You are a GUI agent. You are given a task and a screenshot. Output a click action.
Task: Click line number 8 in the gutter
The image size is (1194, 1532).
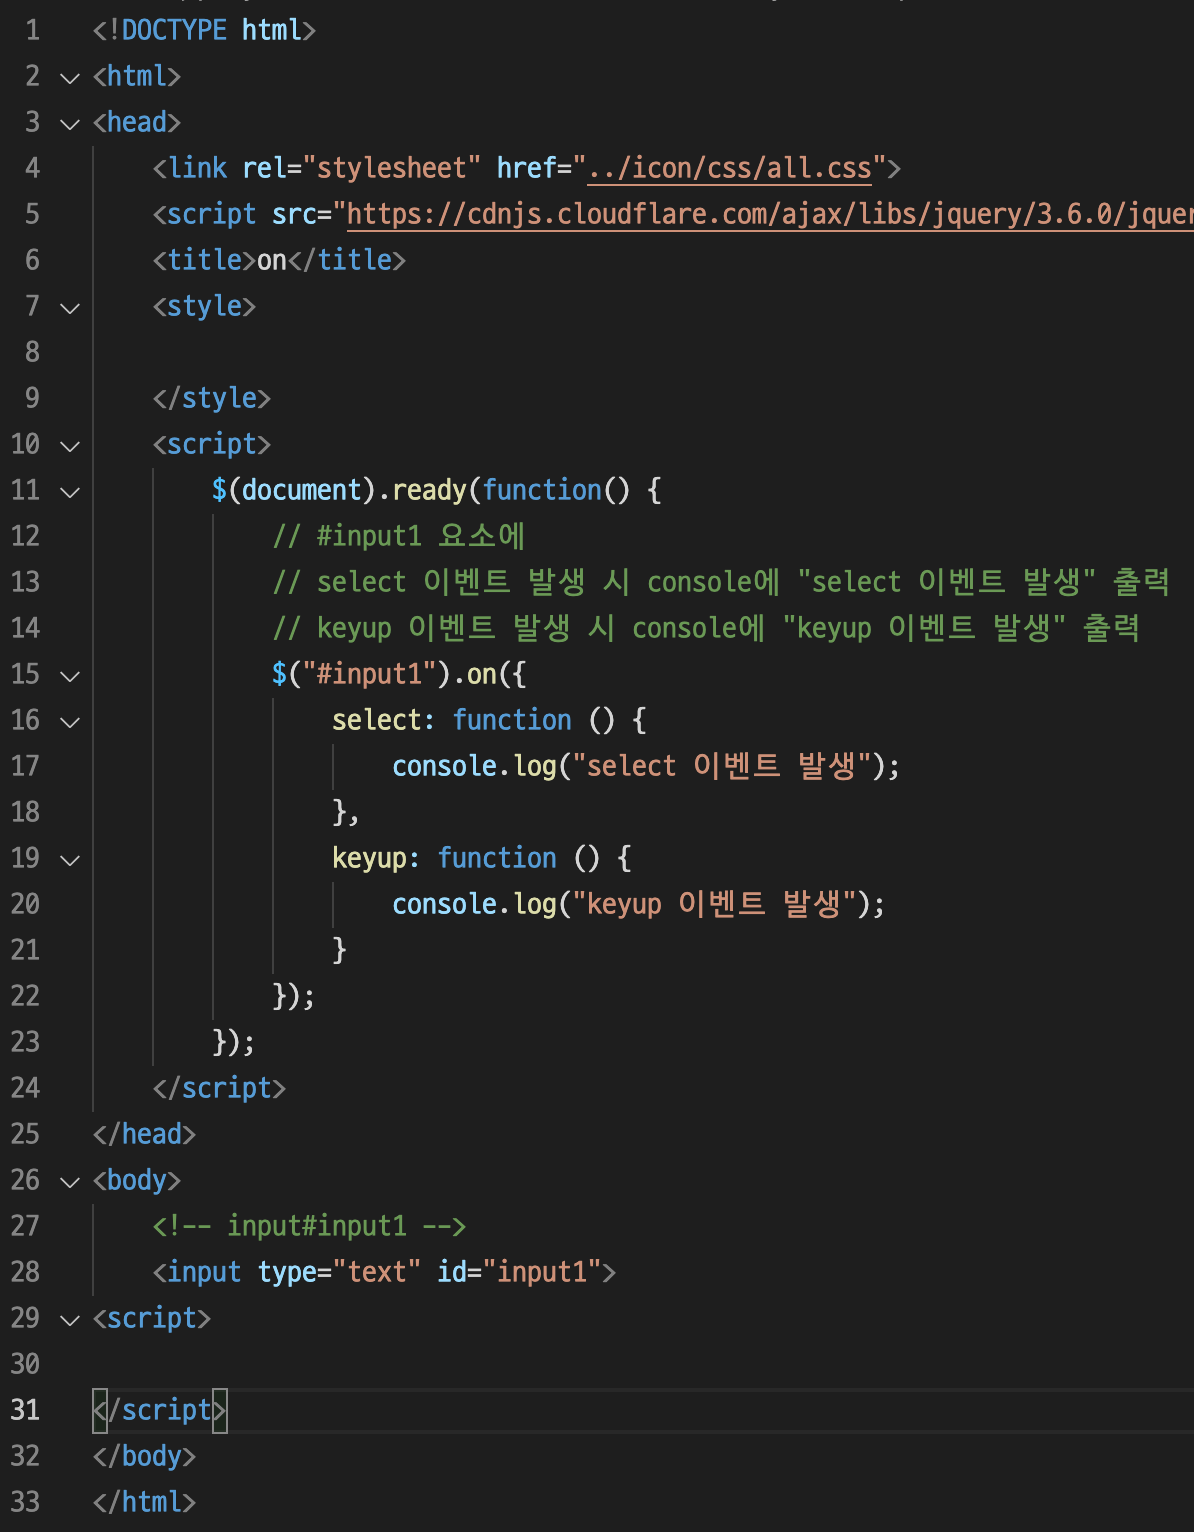coord(32,352)
